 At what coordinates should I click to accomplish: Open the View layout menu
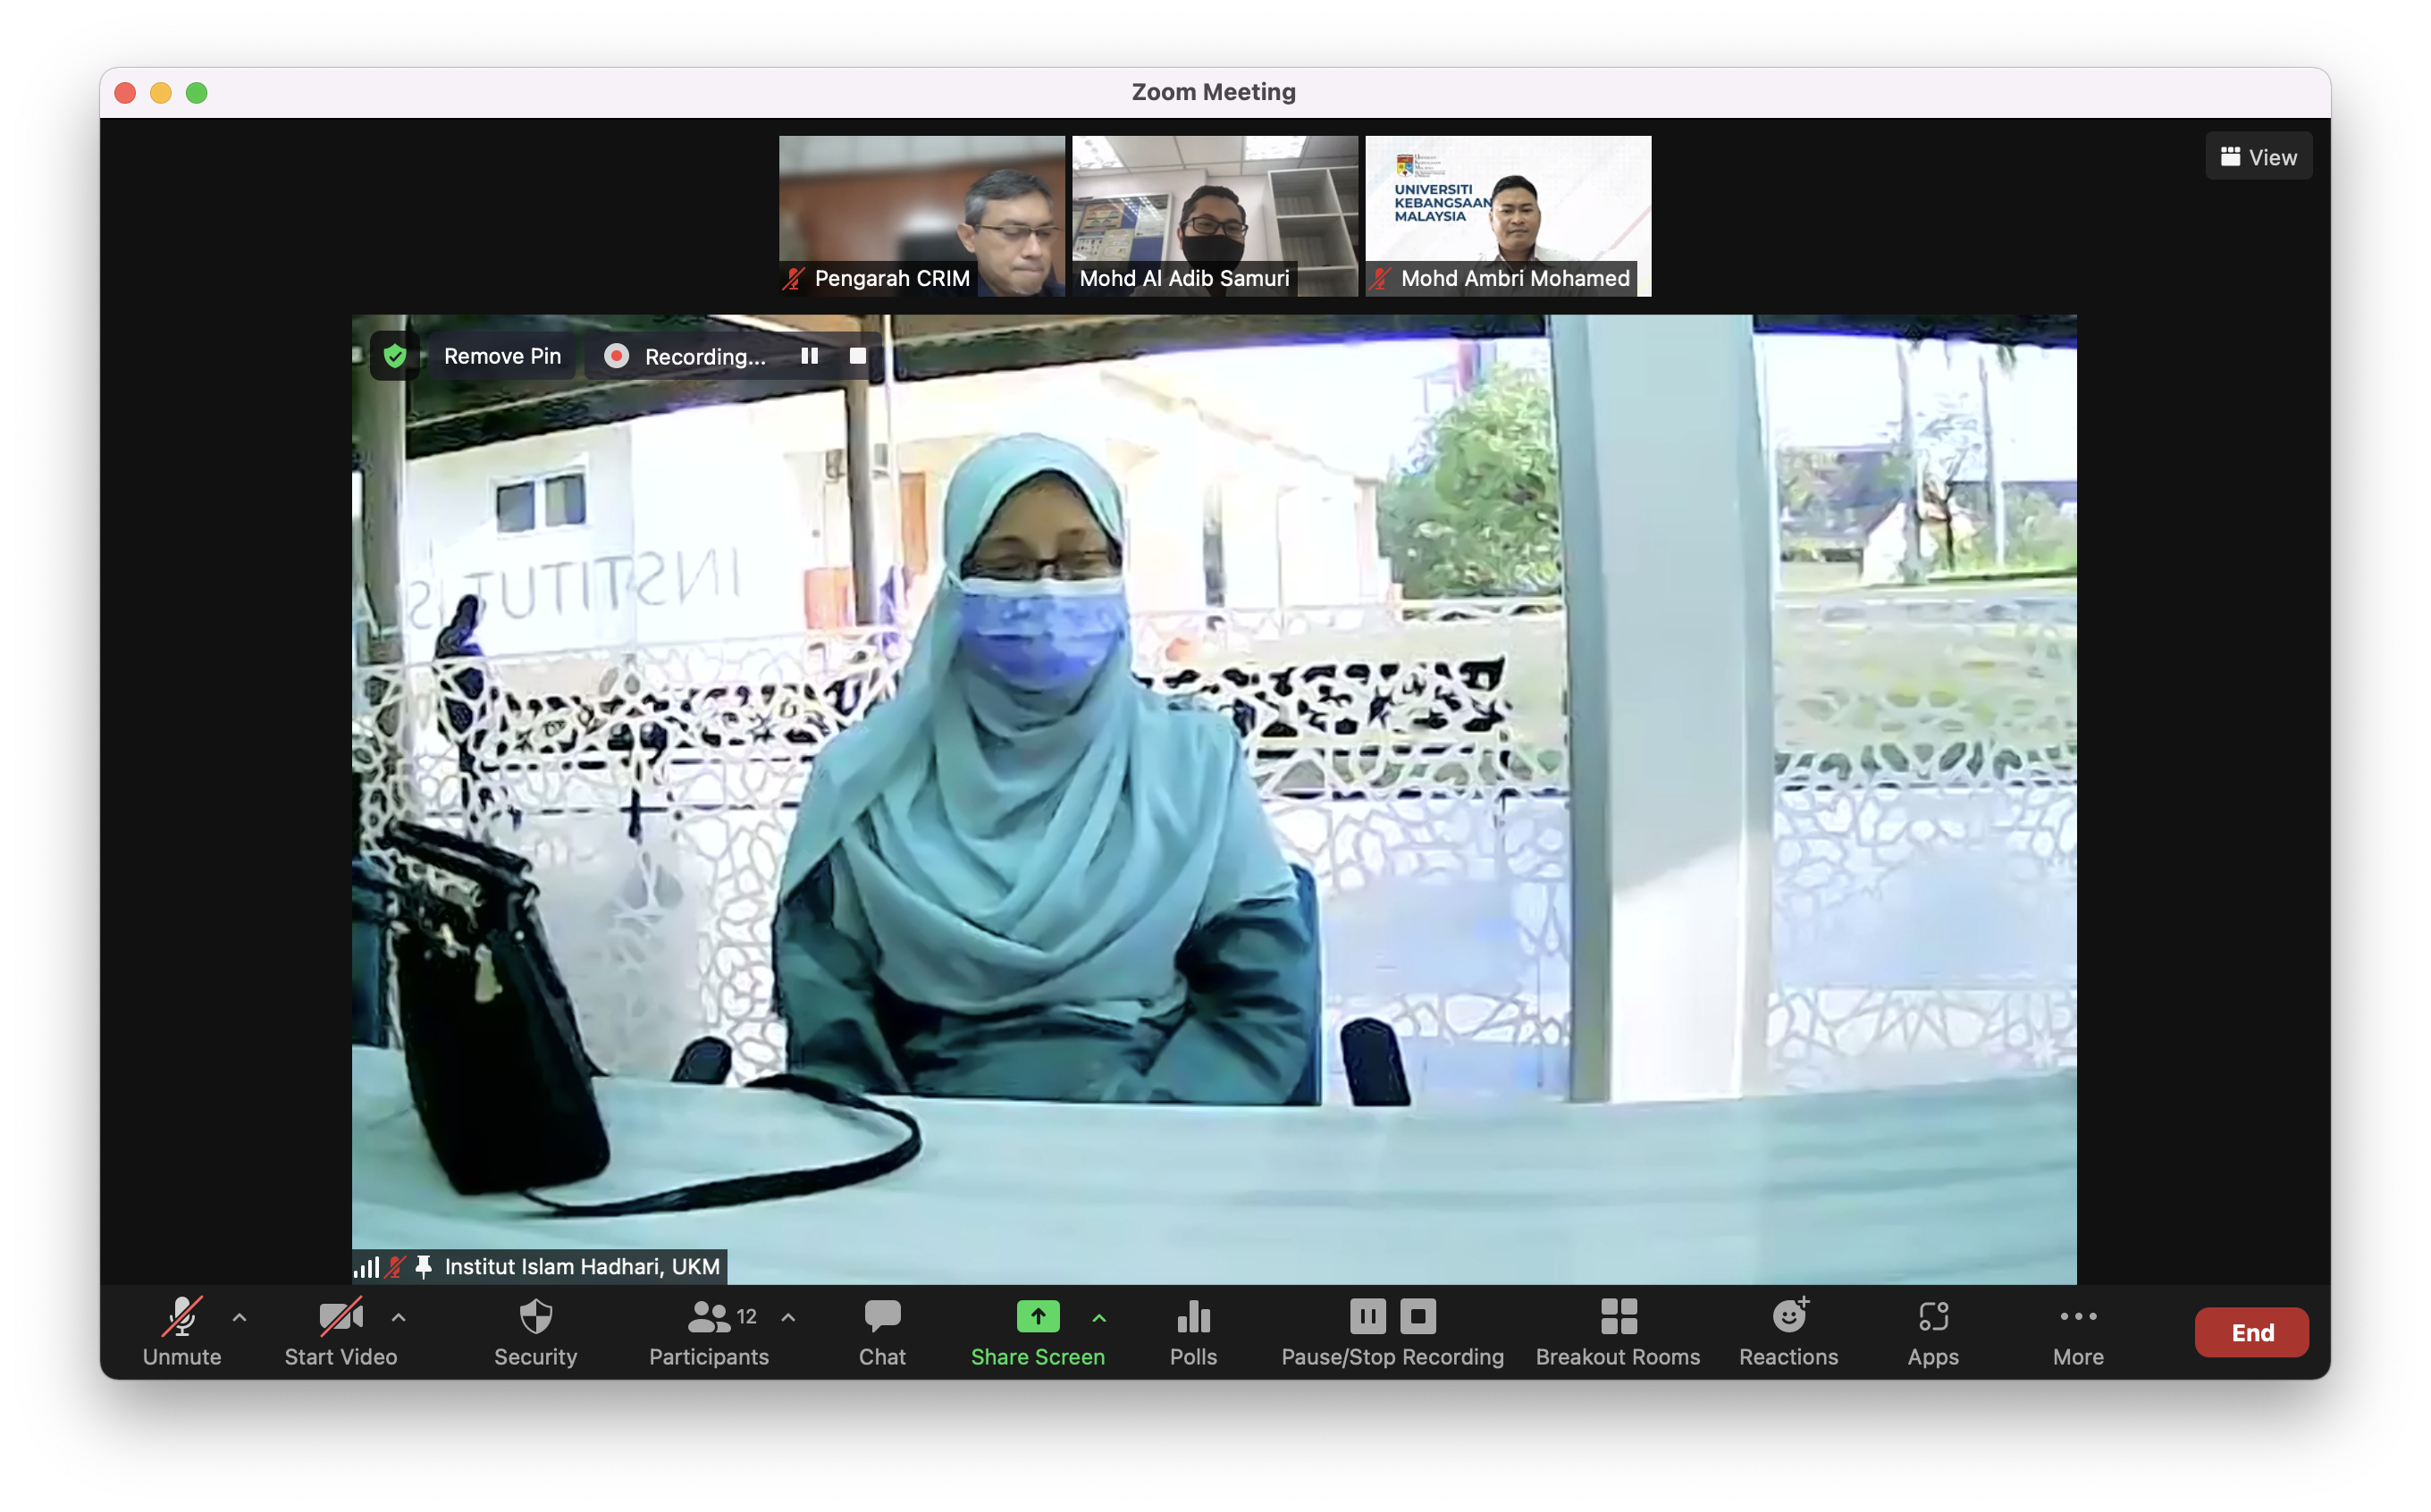point(2258,157)
